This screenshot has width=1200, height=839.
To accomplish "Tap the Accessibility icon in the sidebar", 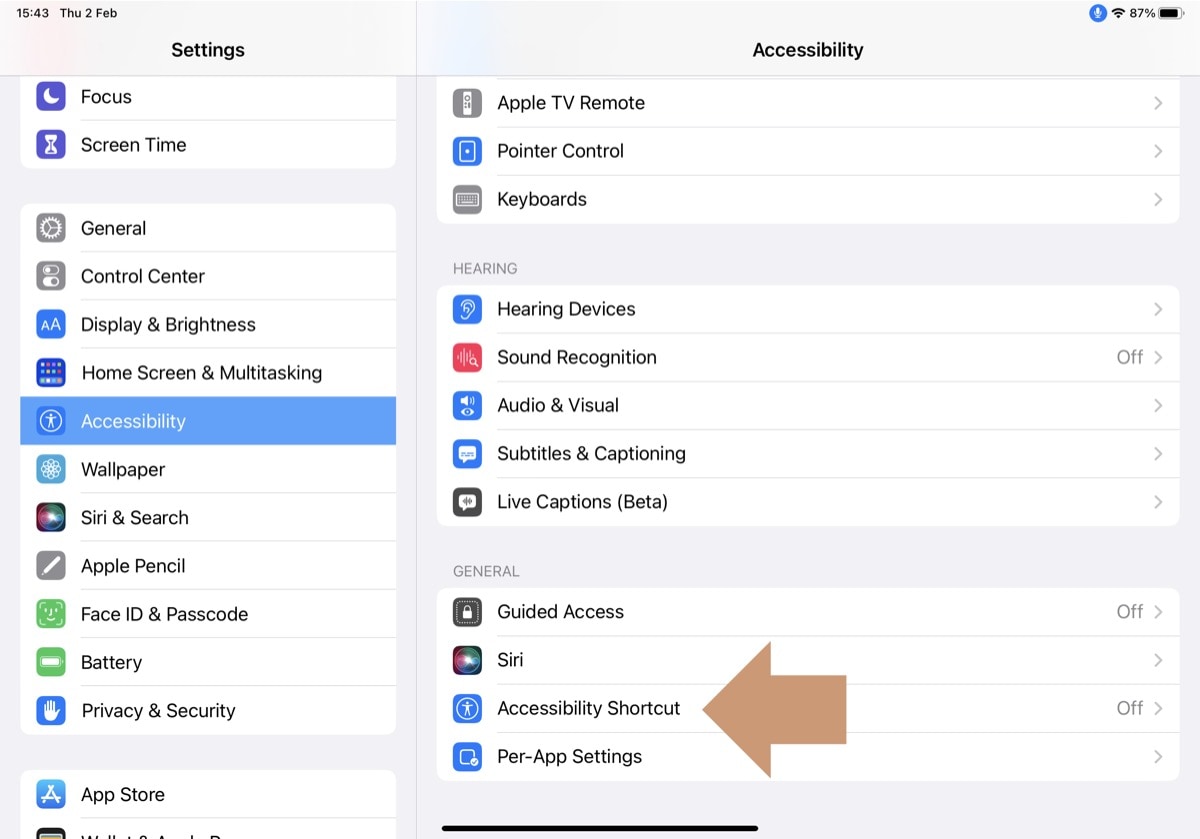I will (51, 421).
